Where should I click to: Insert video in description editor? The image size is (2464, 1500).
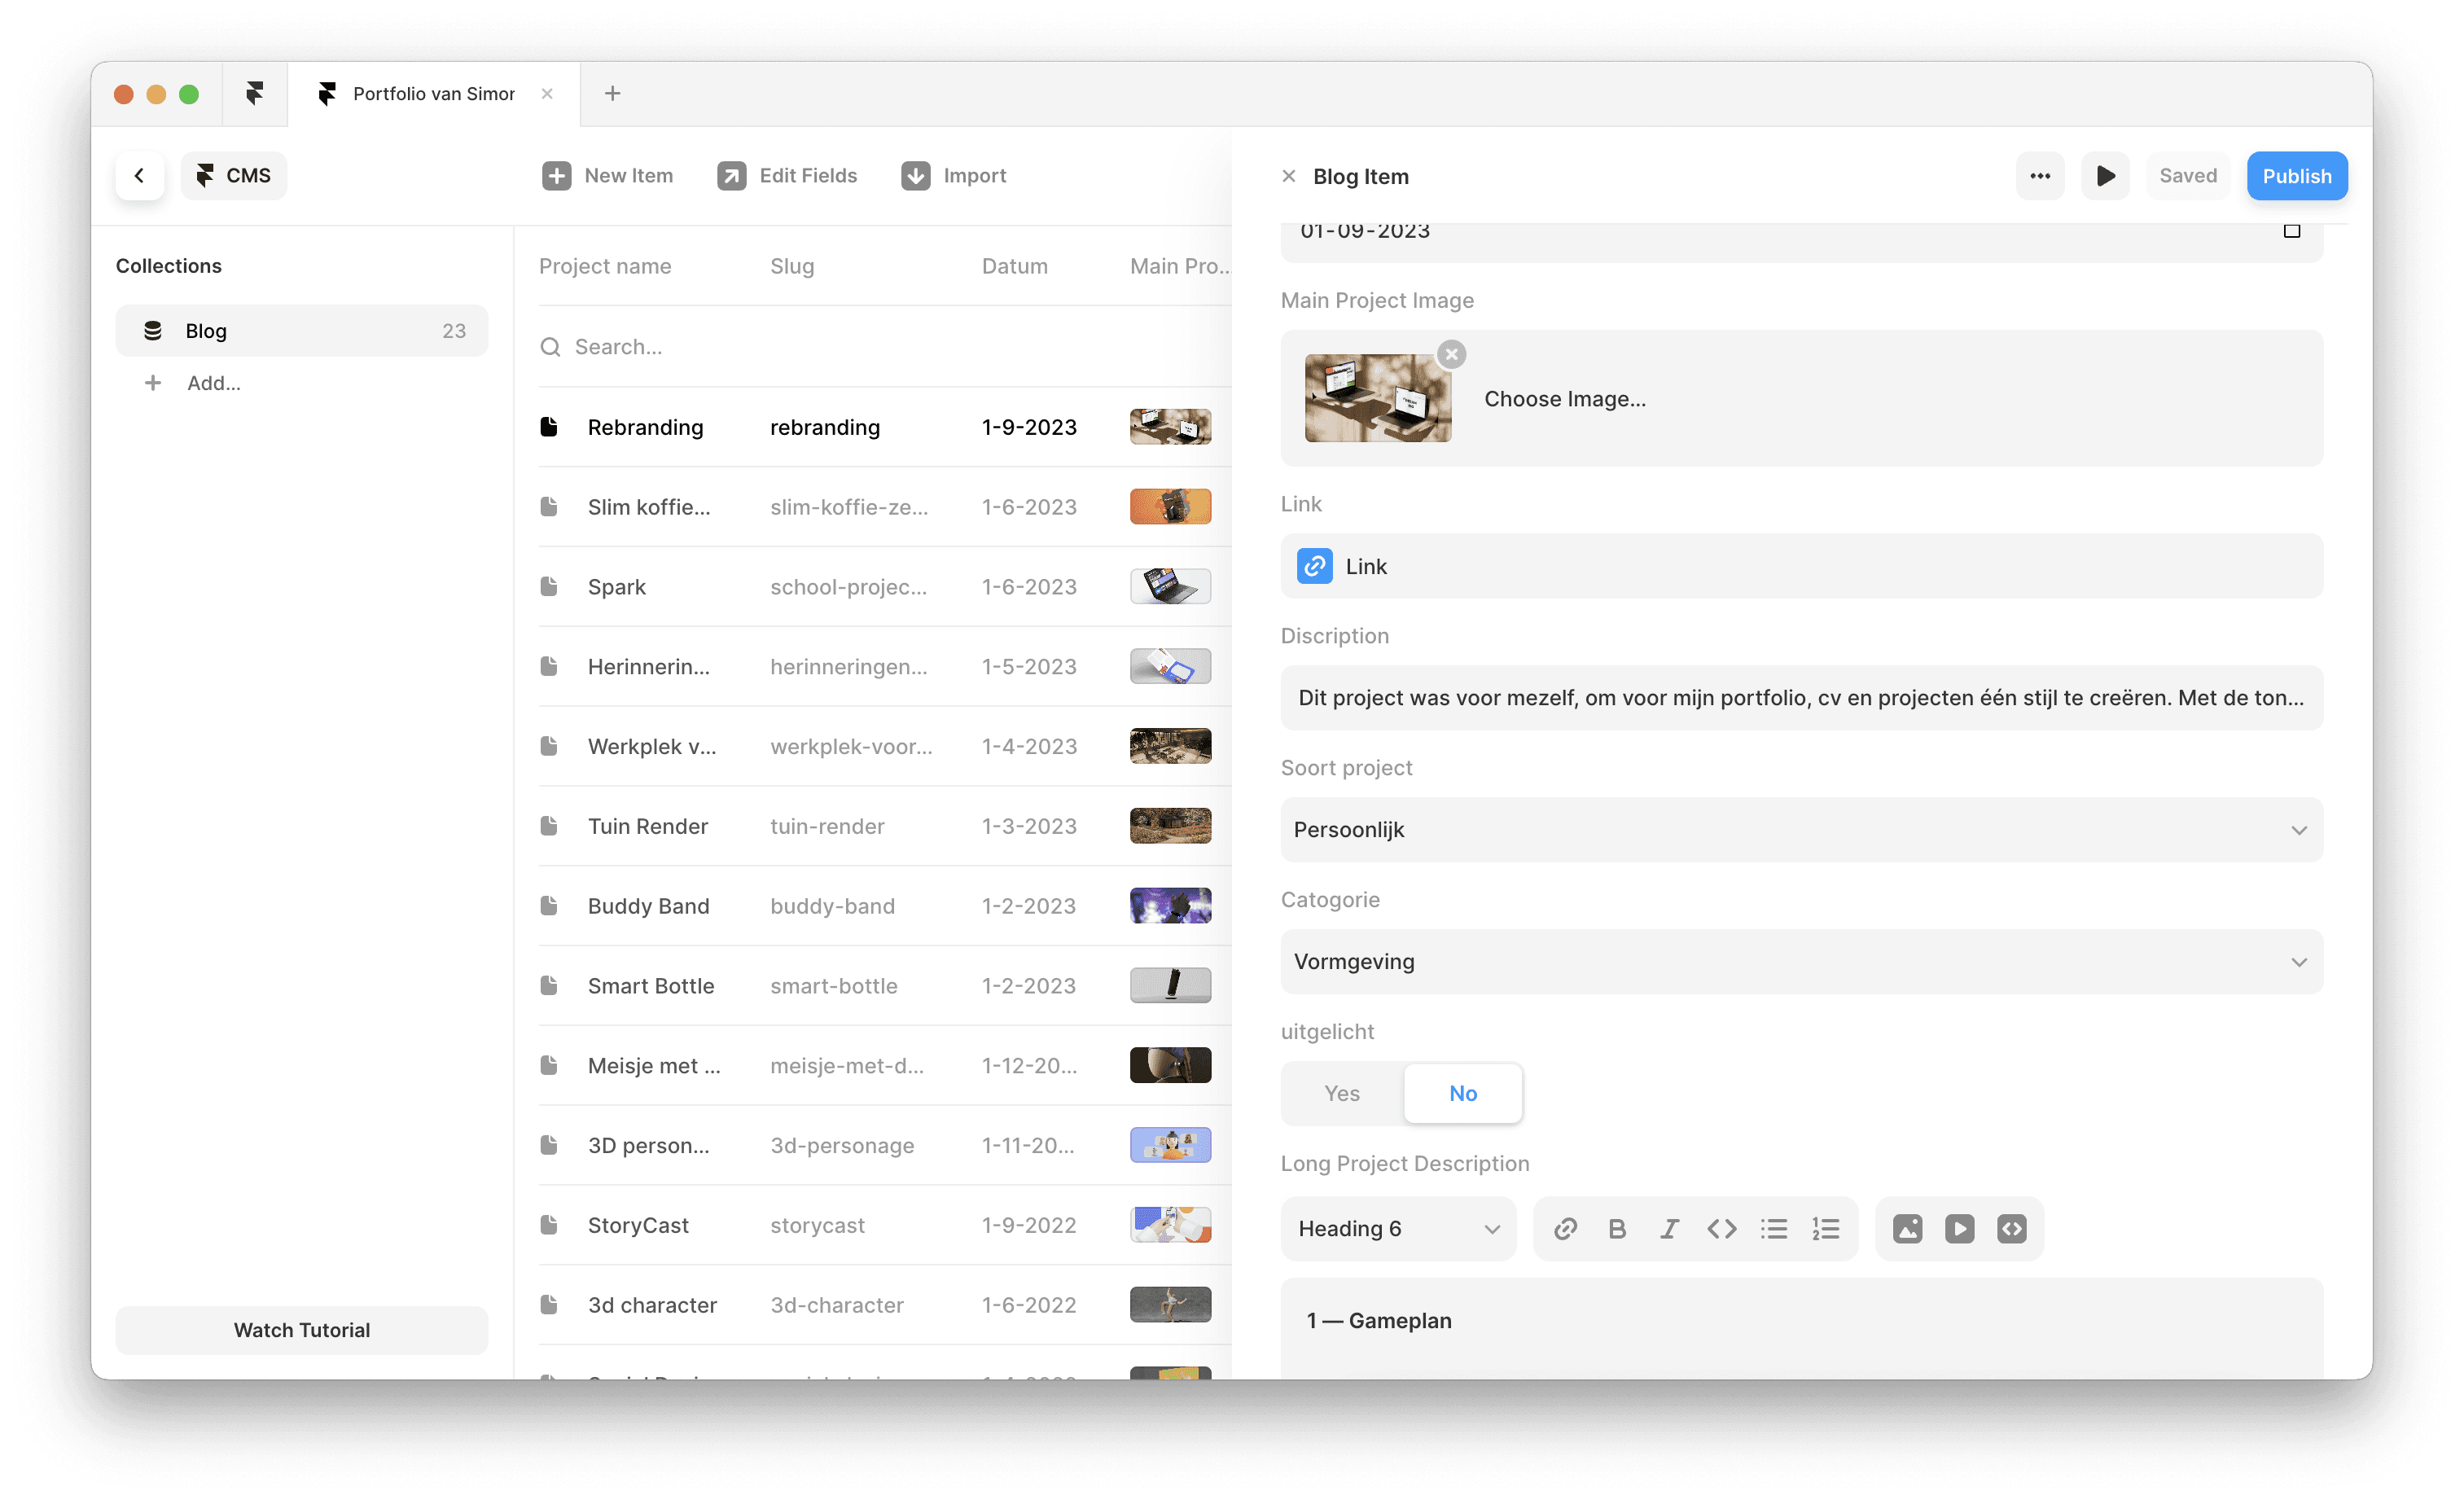click(1959, 1229)
